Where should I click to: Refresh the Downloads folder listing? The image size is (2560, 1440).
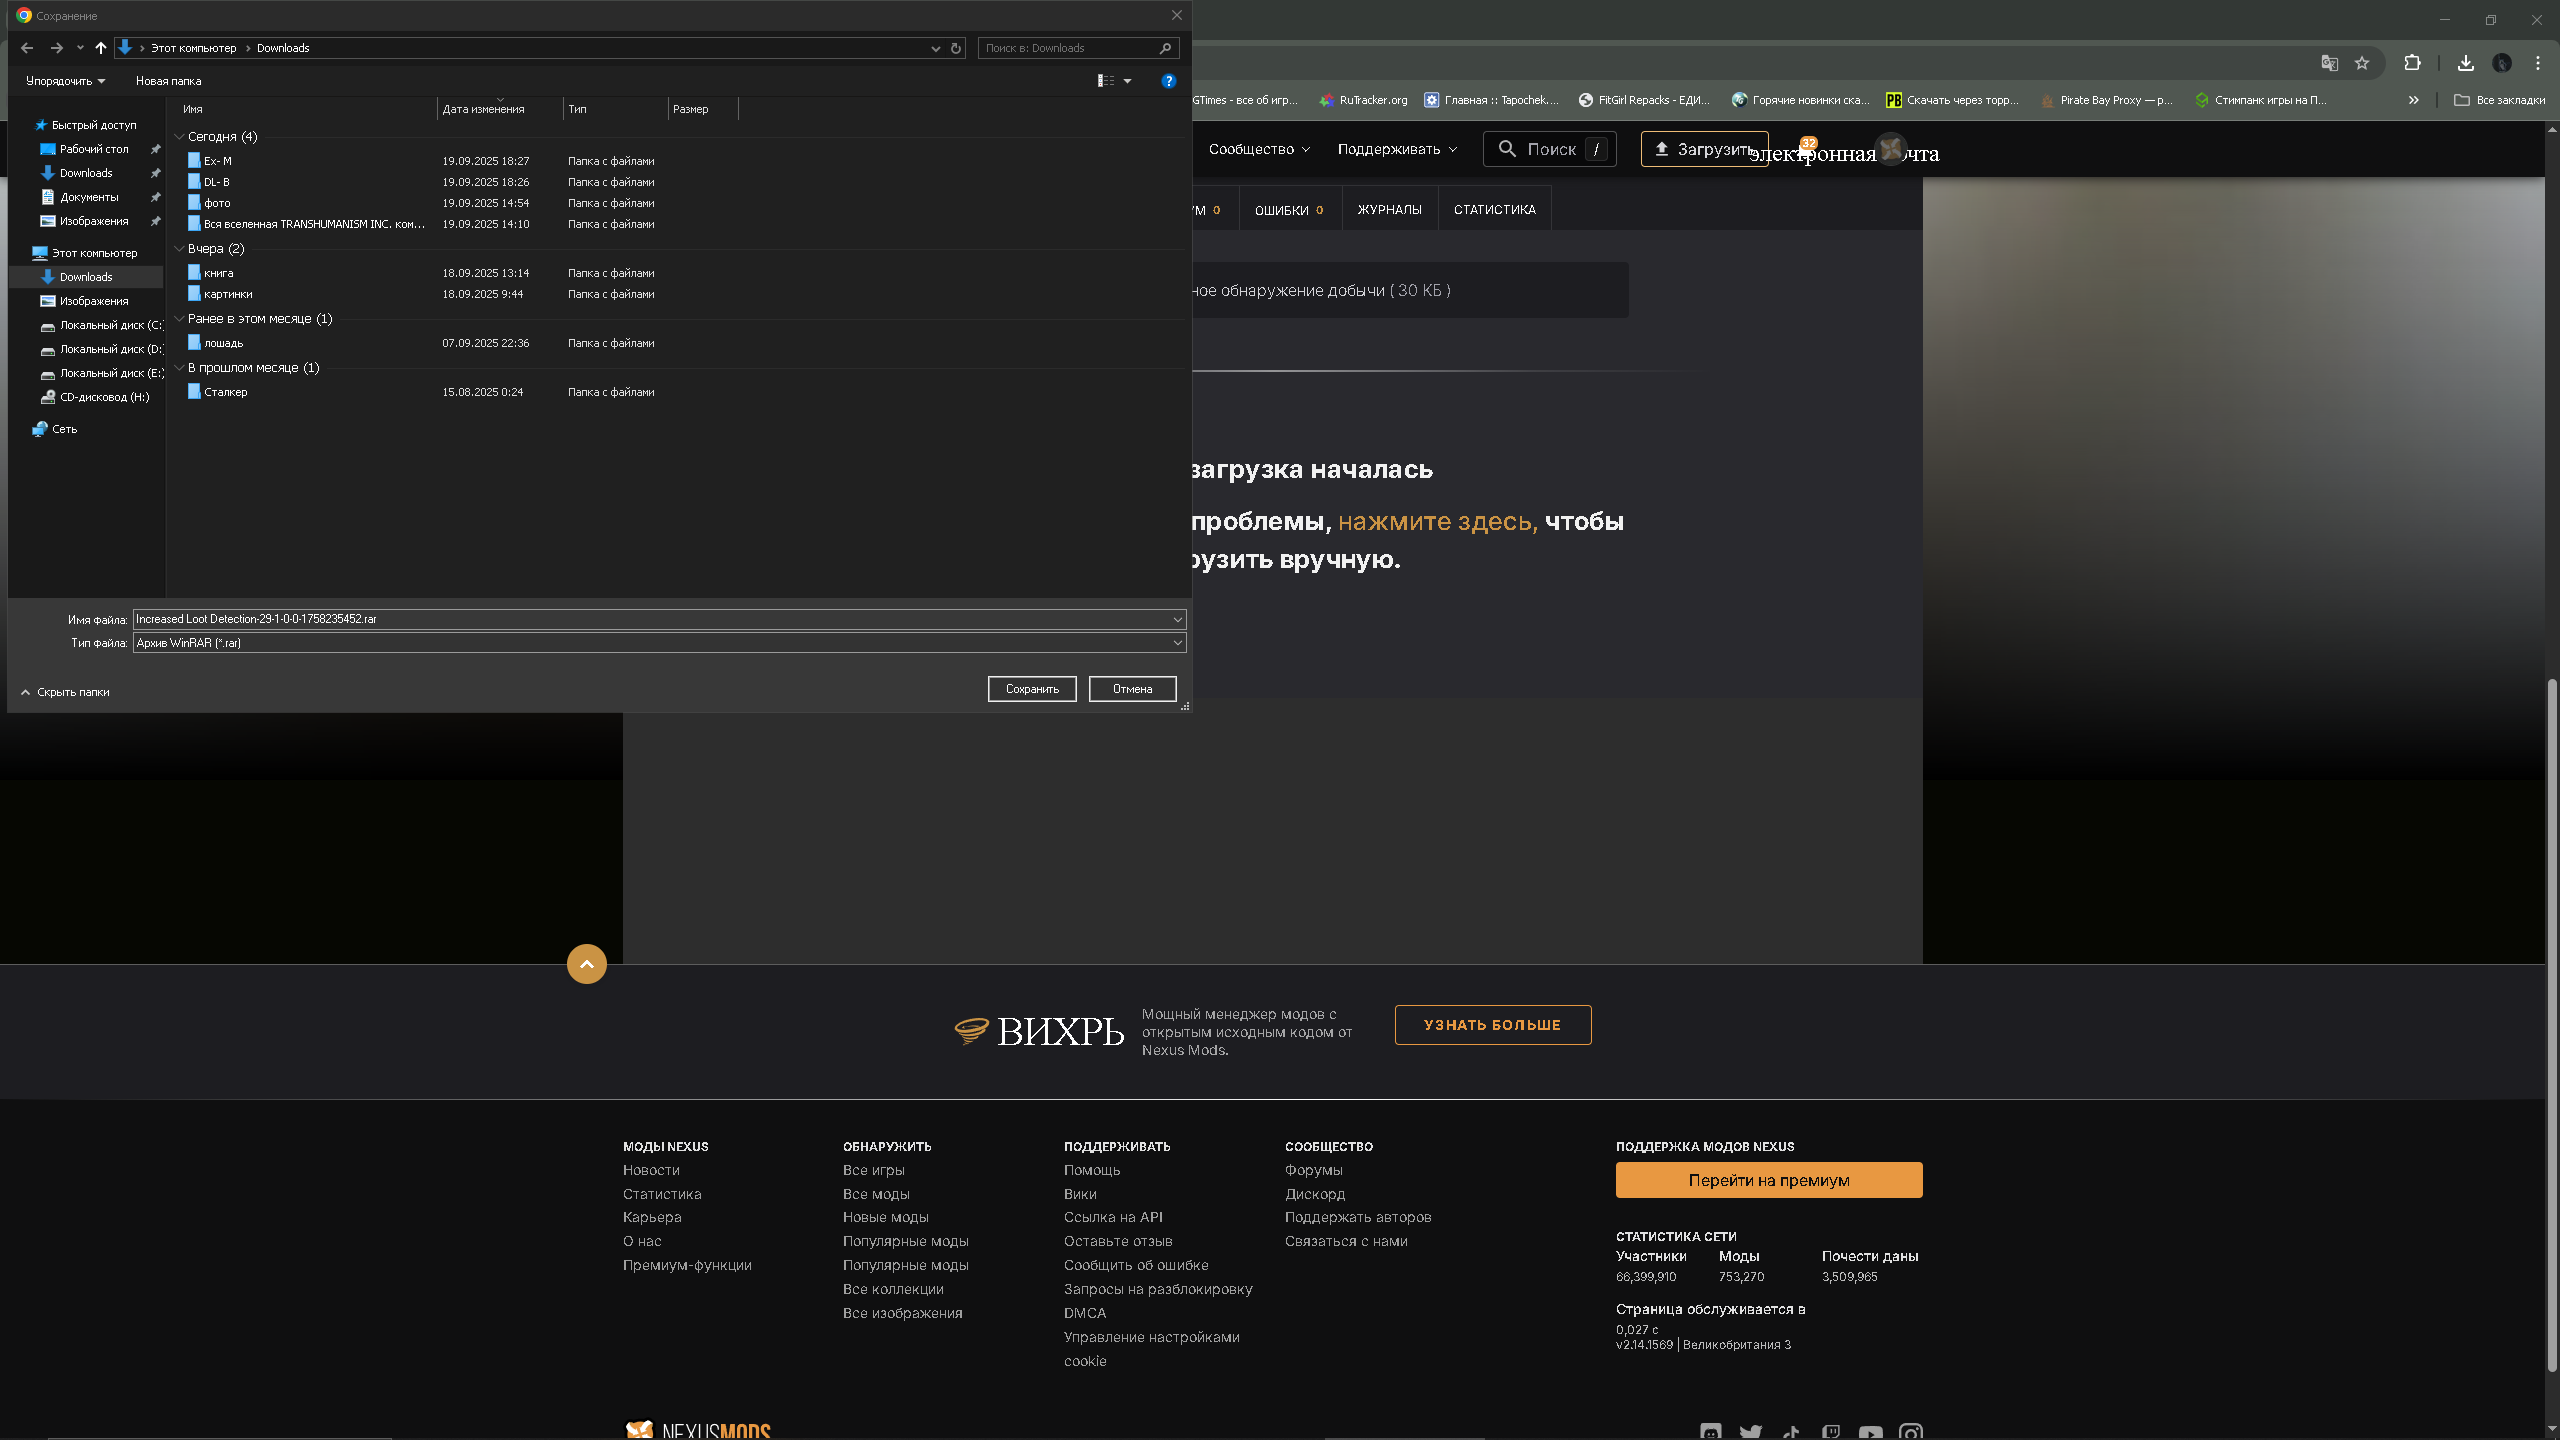pos(956,48)
